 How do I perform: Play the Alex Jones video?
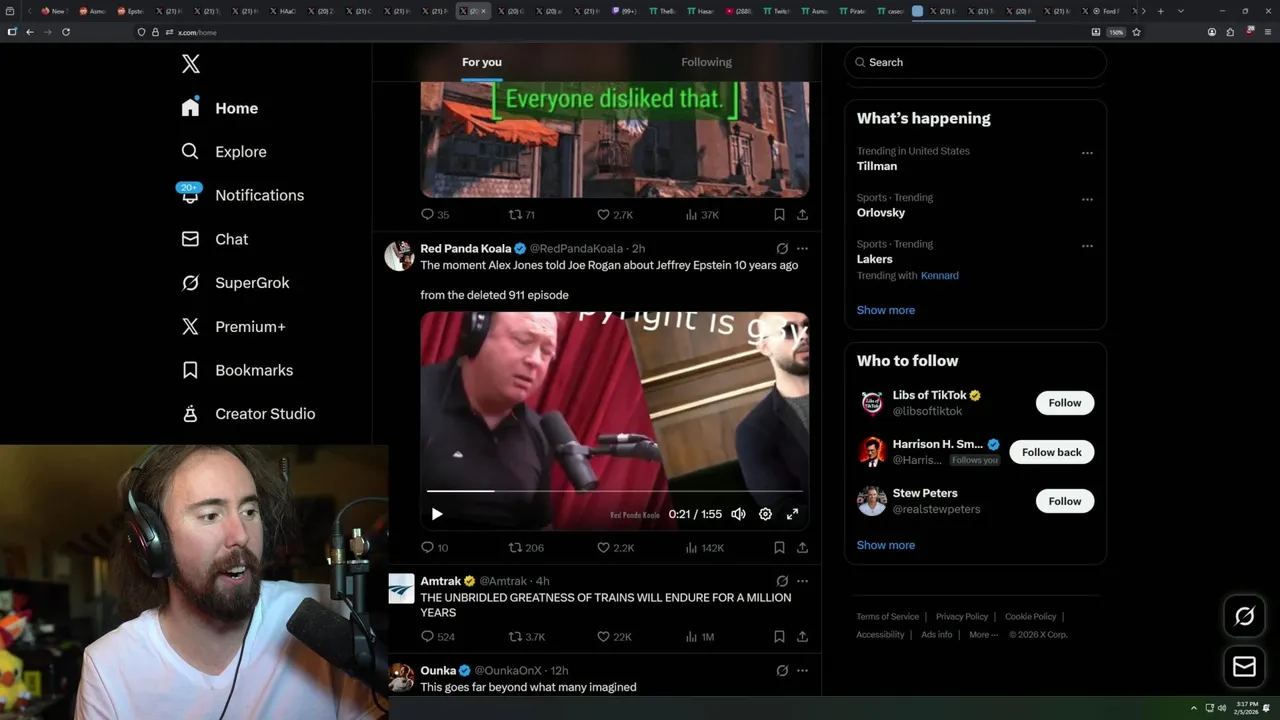click(x=437, y=514)
